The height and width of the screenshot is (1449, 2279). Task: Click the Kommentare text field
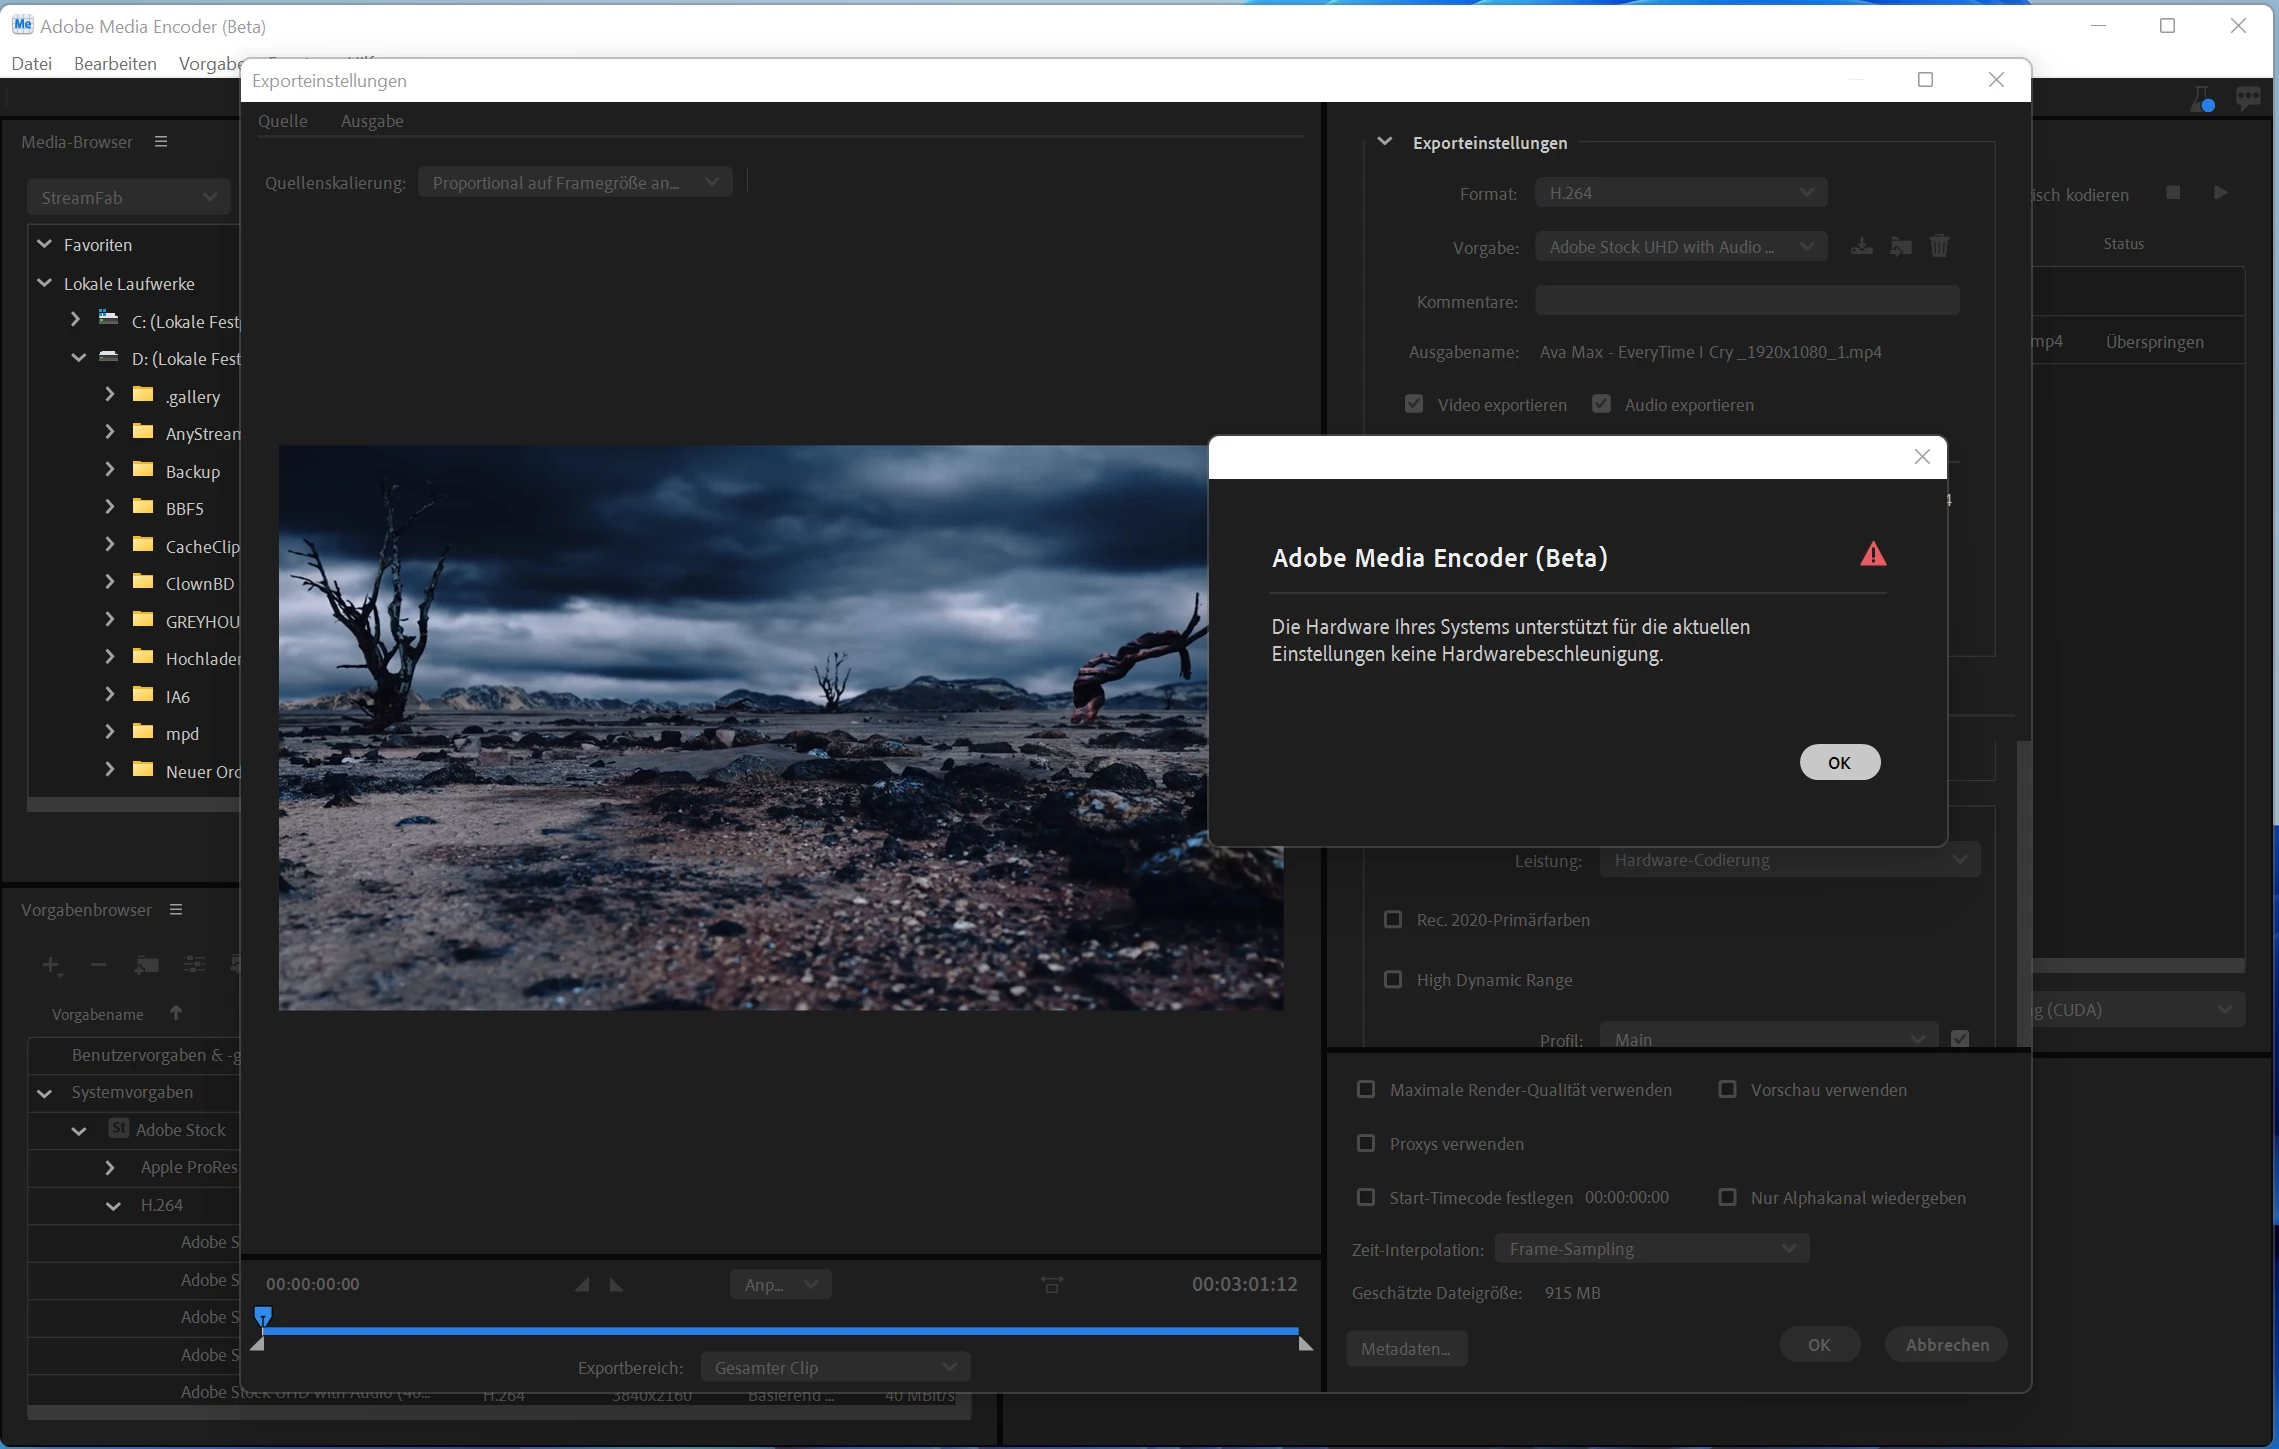pyautogui.click(x=1746, y=301)
